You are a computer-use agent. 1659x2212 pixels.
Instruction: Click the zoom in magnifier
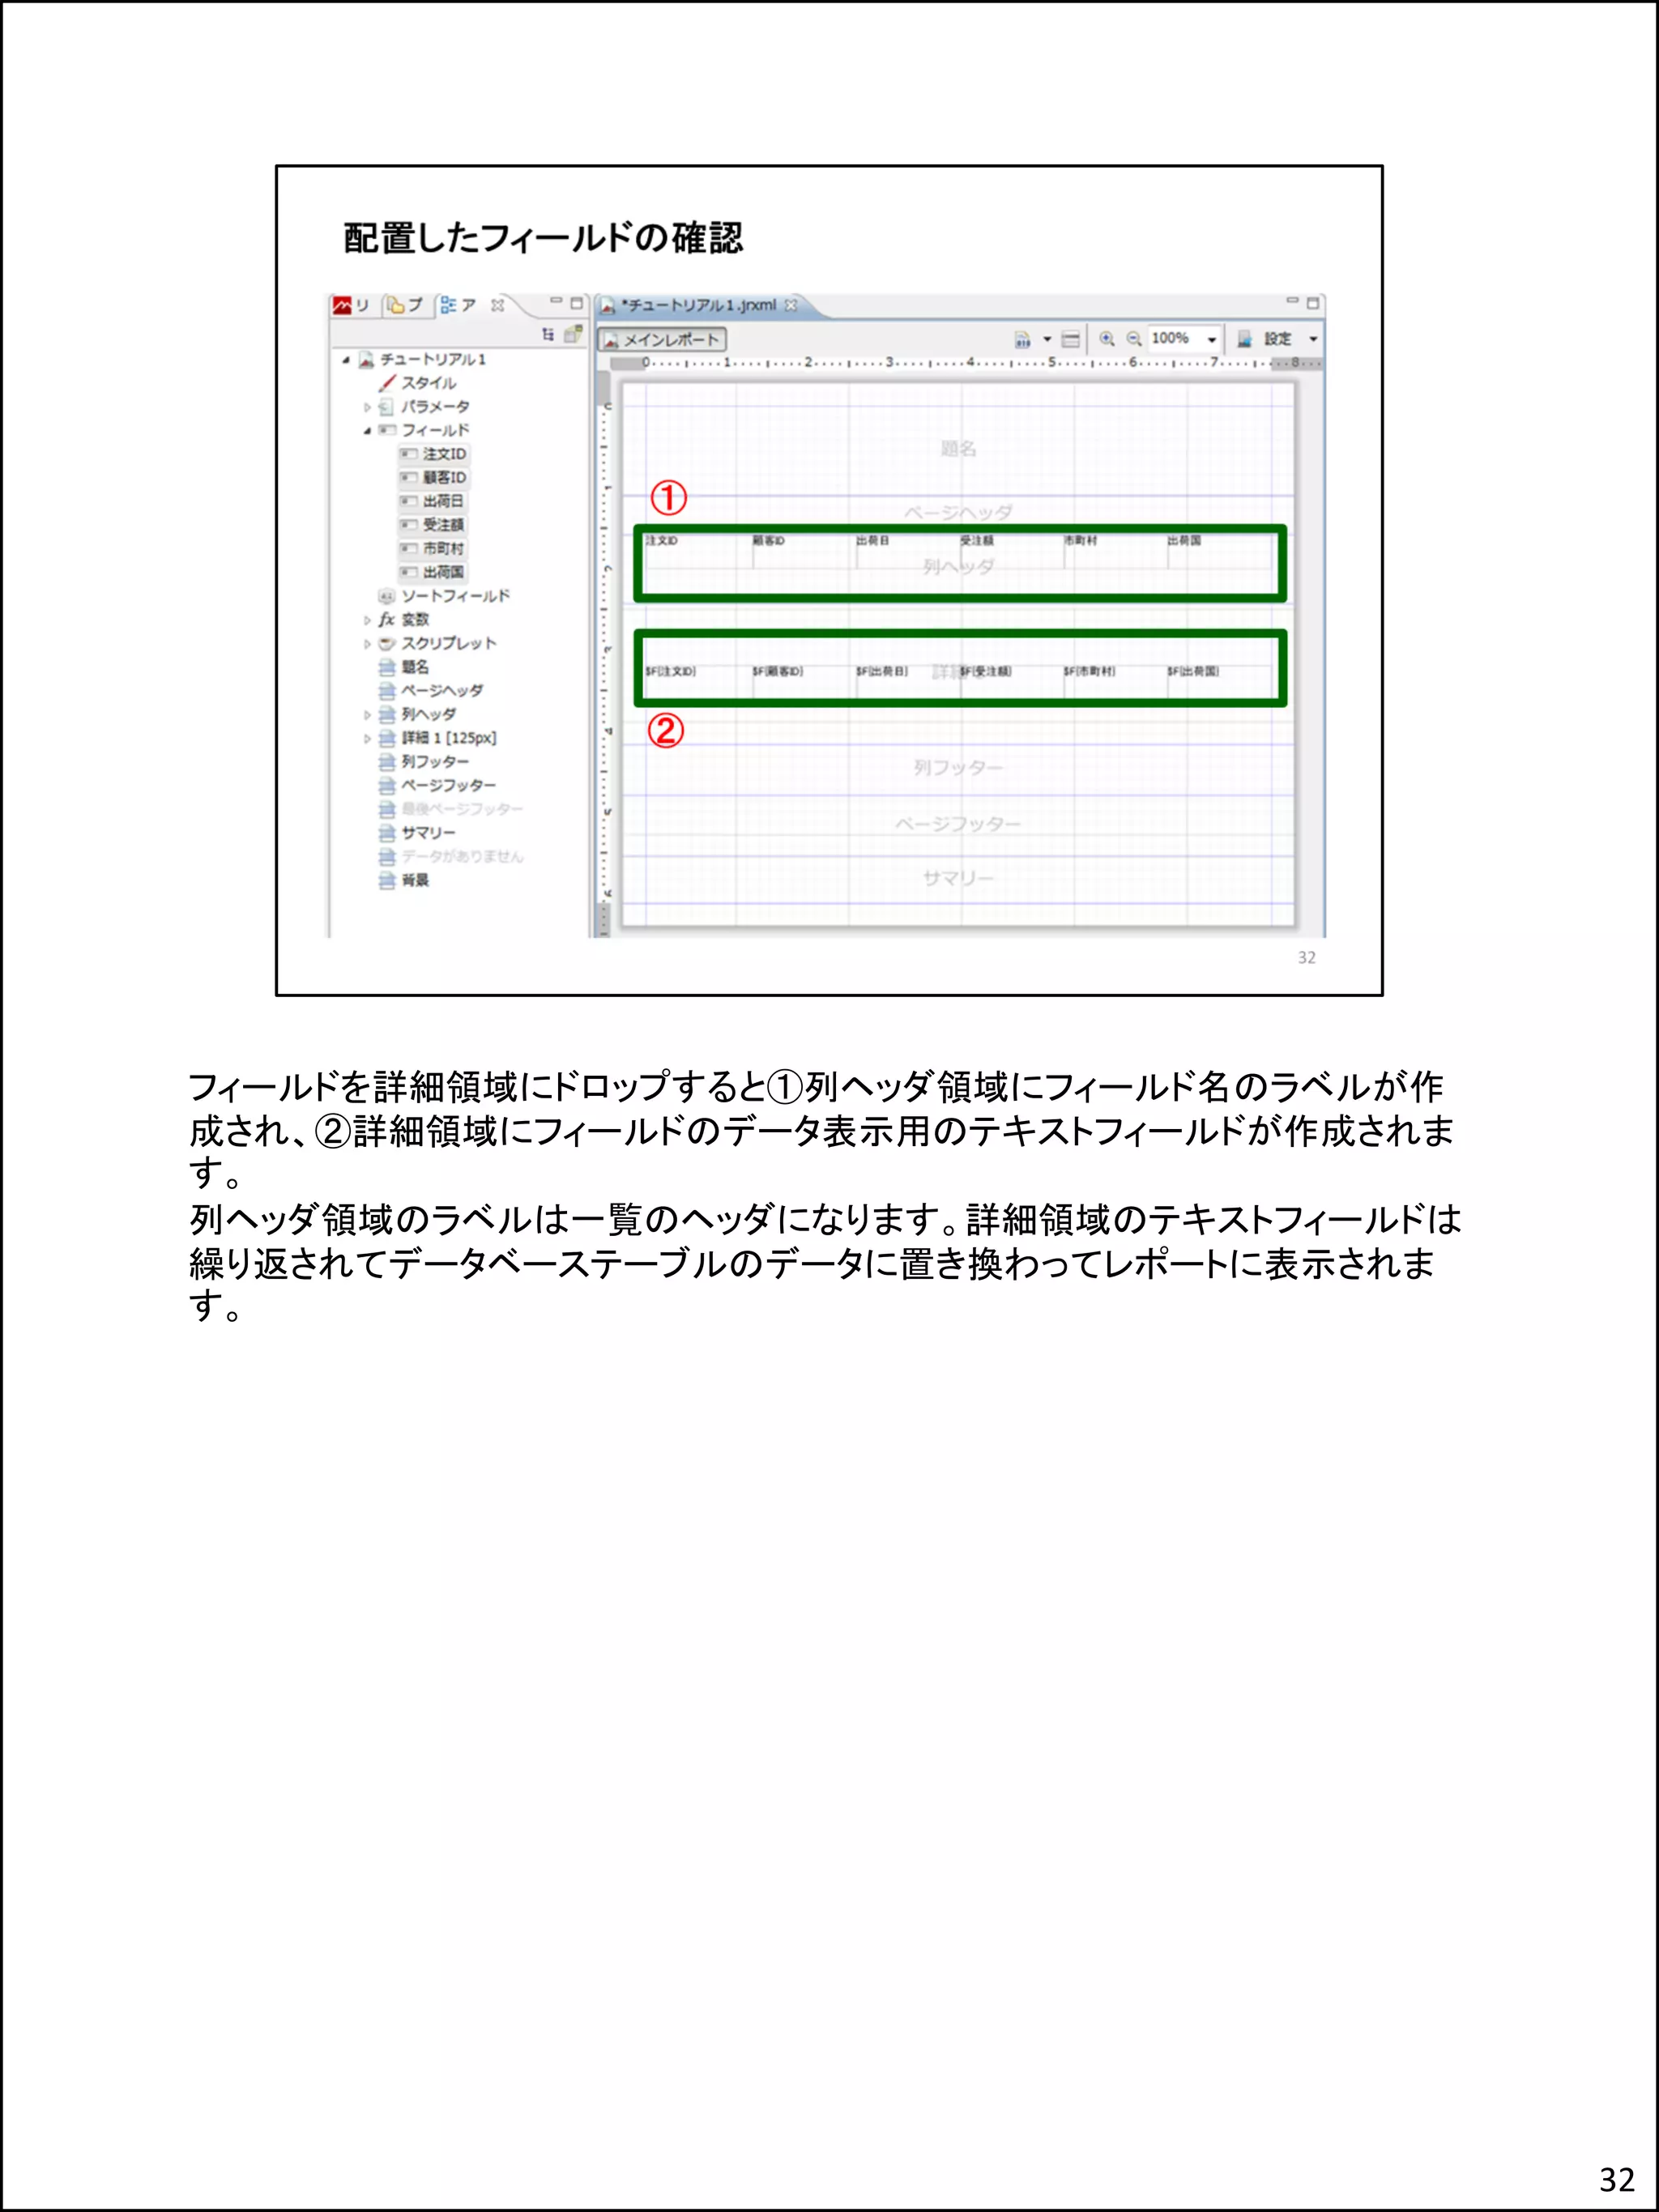[x=1107, y=339]
